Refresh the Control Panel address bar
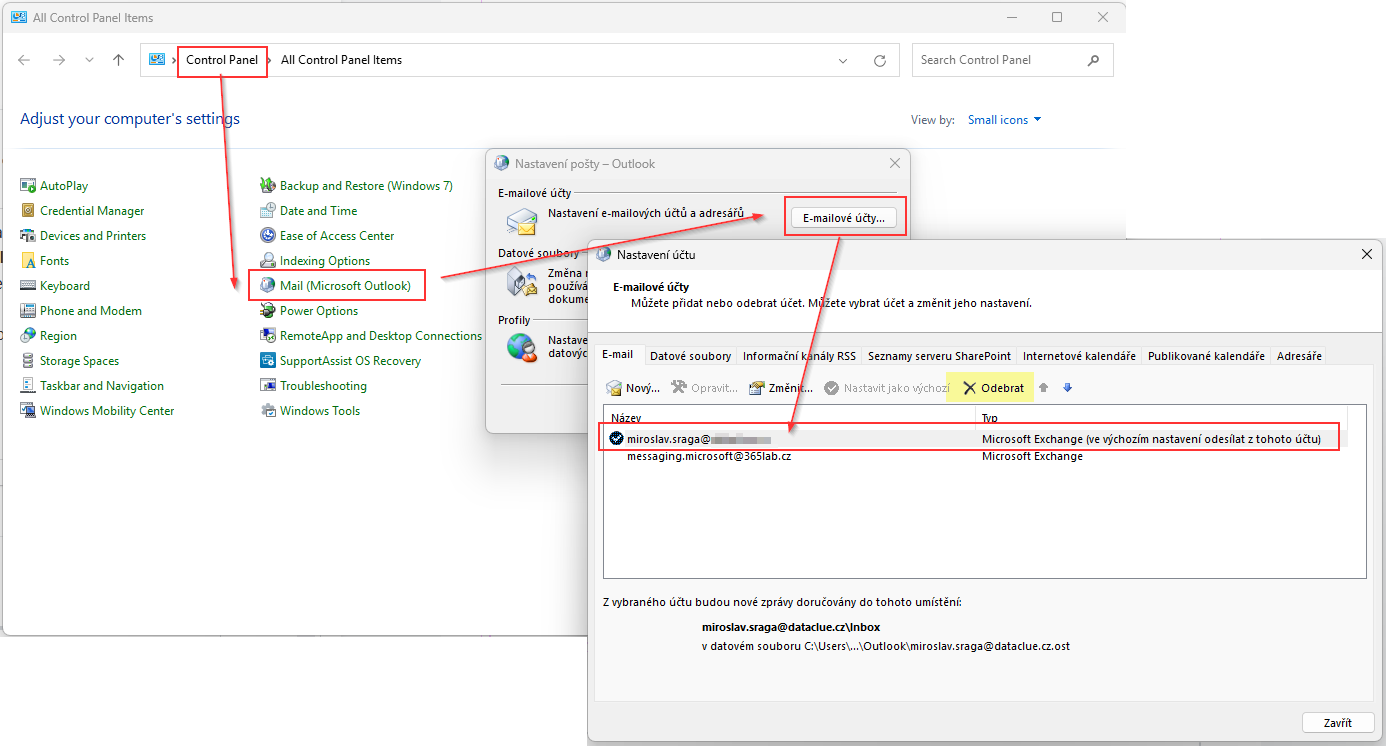The width and height of the screenshot is (1386, 746). point(880,60)
